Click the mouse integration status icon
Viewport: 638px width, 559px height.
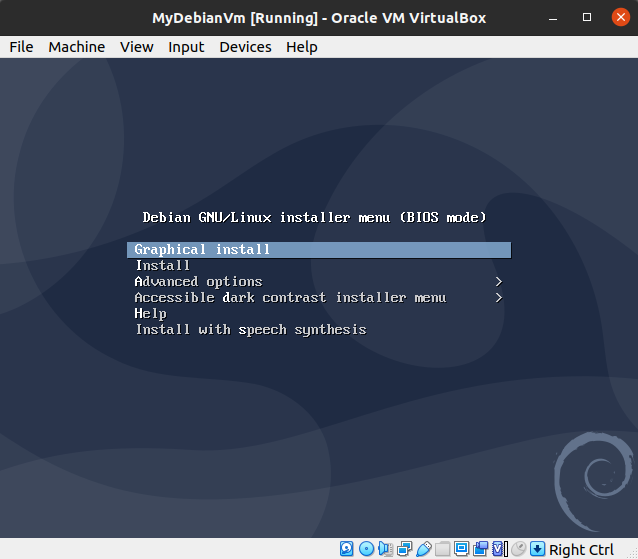pyautogui.click(x=518, y=549)
